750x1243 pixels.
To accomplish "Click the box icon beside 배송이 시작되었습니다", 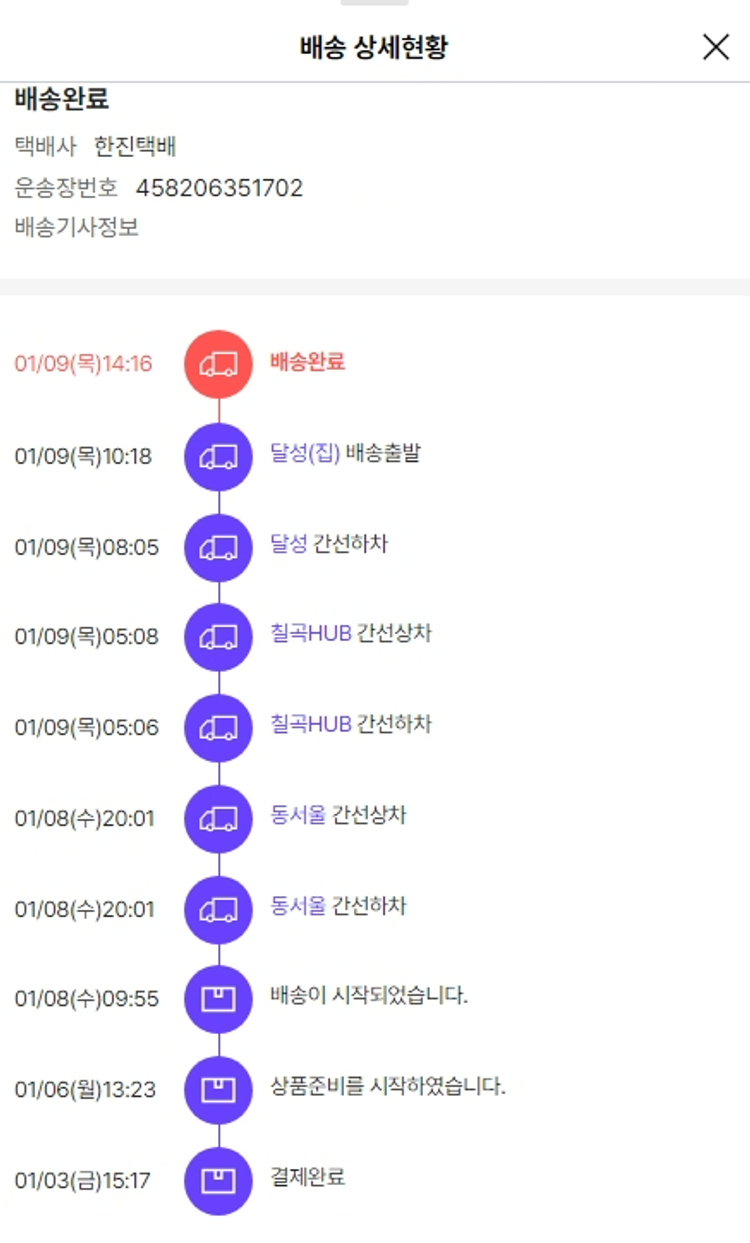I will pos(218,998).
